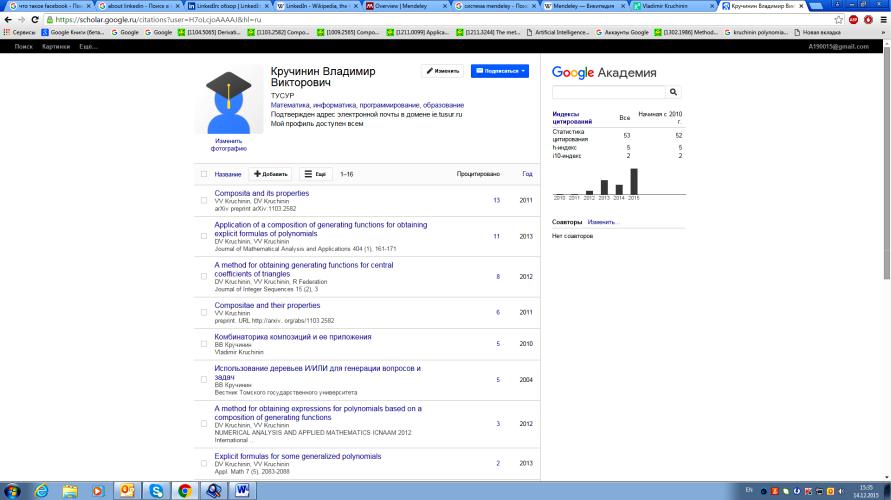
Task: Click the Изменить profile edit button
Action: pyautogui.click(x=442, y=71)
